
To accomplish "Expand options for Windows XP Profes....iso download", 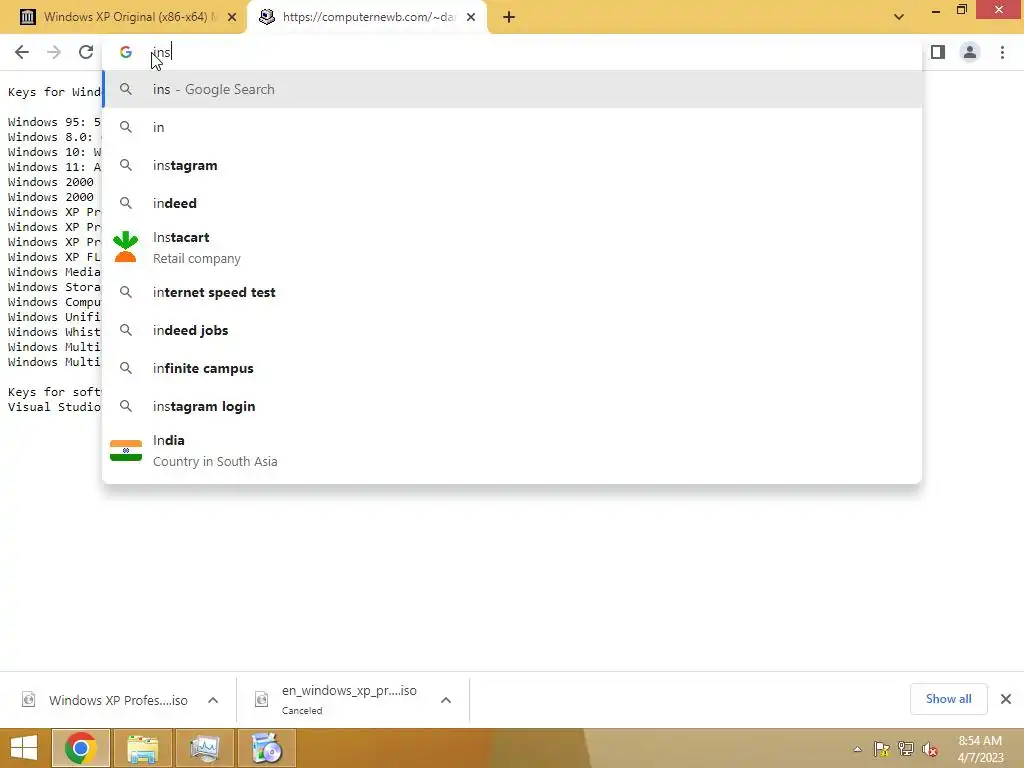I will coord(213,700).
